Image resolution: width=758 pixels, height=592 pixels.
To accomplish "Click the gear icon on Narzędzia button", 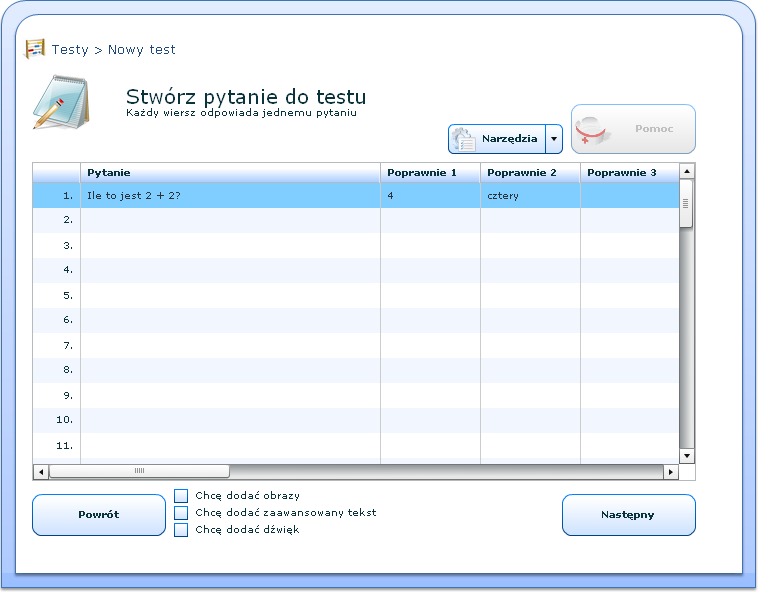I will coord(463,139).
